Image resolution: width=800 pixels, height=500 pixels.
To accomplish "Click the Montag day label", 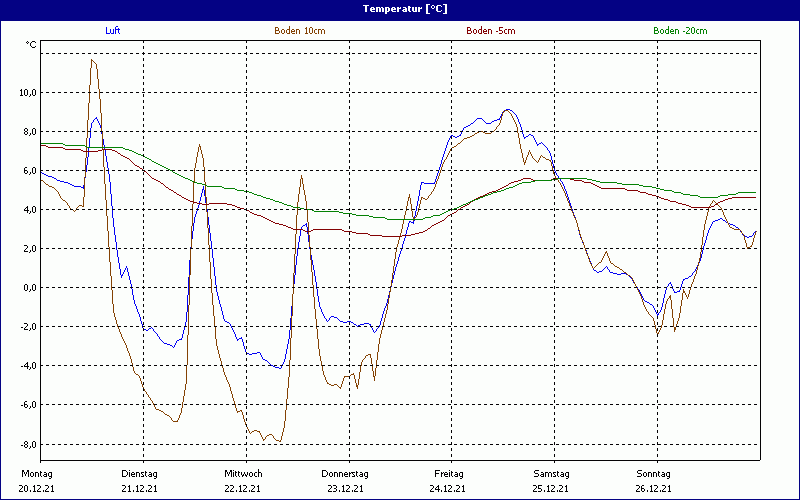I will coord(35,474).
